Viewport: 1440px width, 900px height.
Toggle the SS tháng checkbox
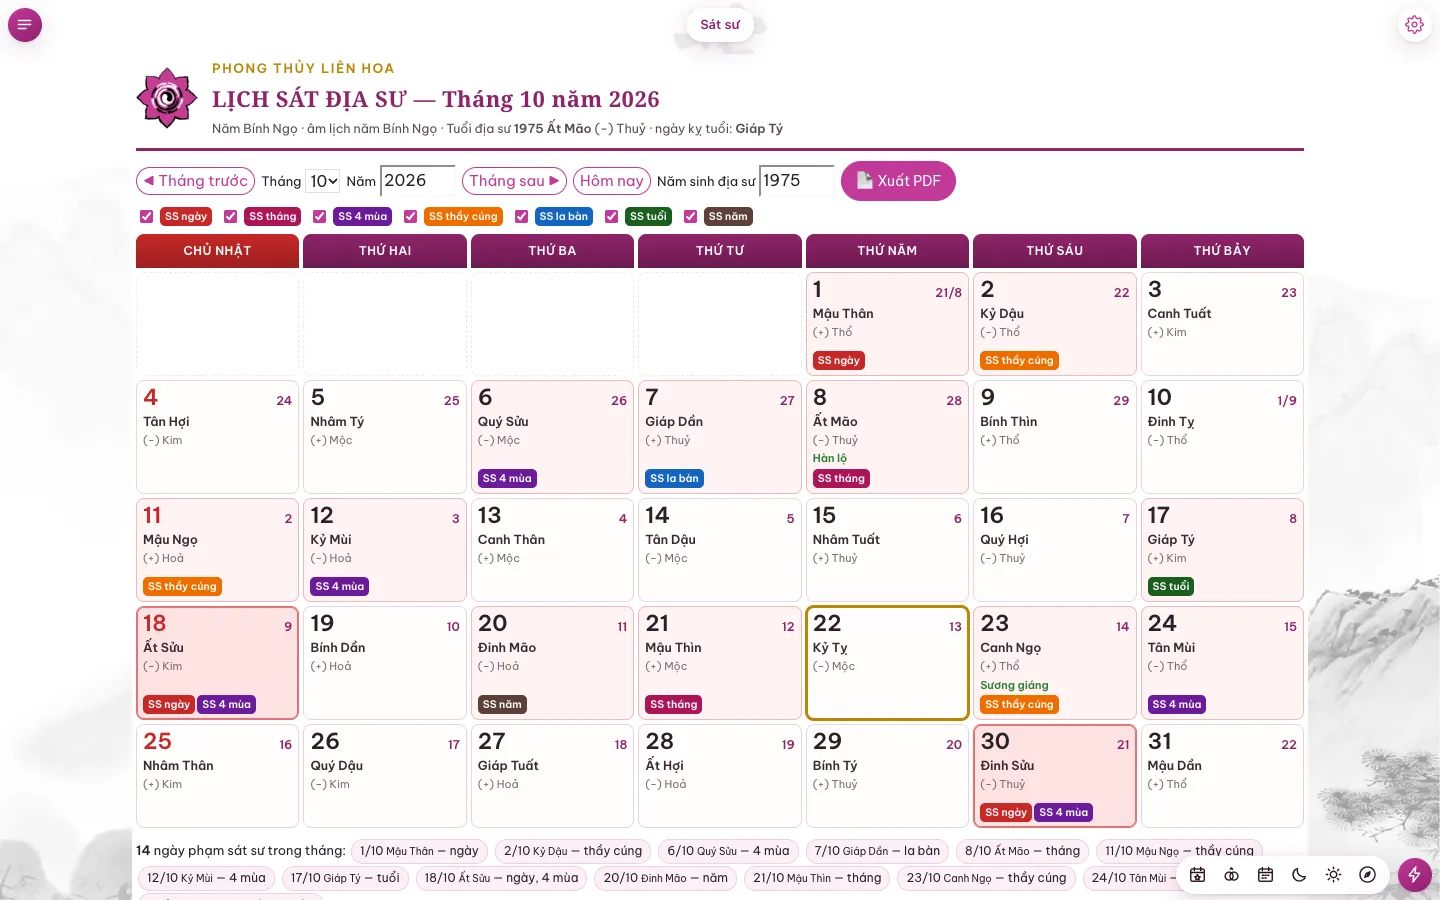click(x=231, y=216)
